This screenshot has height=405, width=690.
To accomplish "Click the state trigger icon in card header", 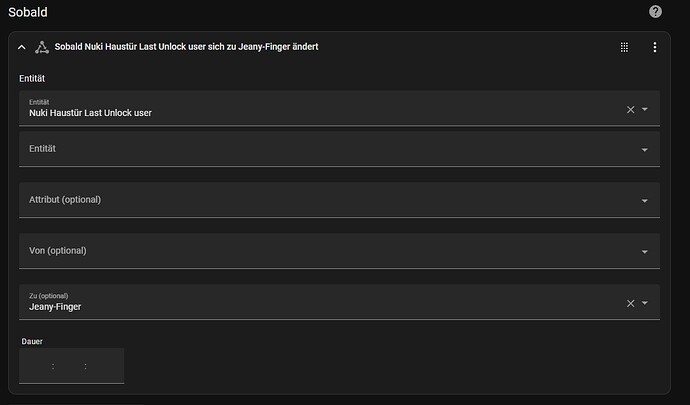I will pos(42,47).
